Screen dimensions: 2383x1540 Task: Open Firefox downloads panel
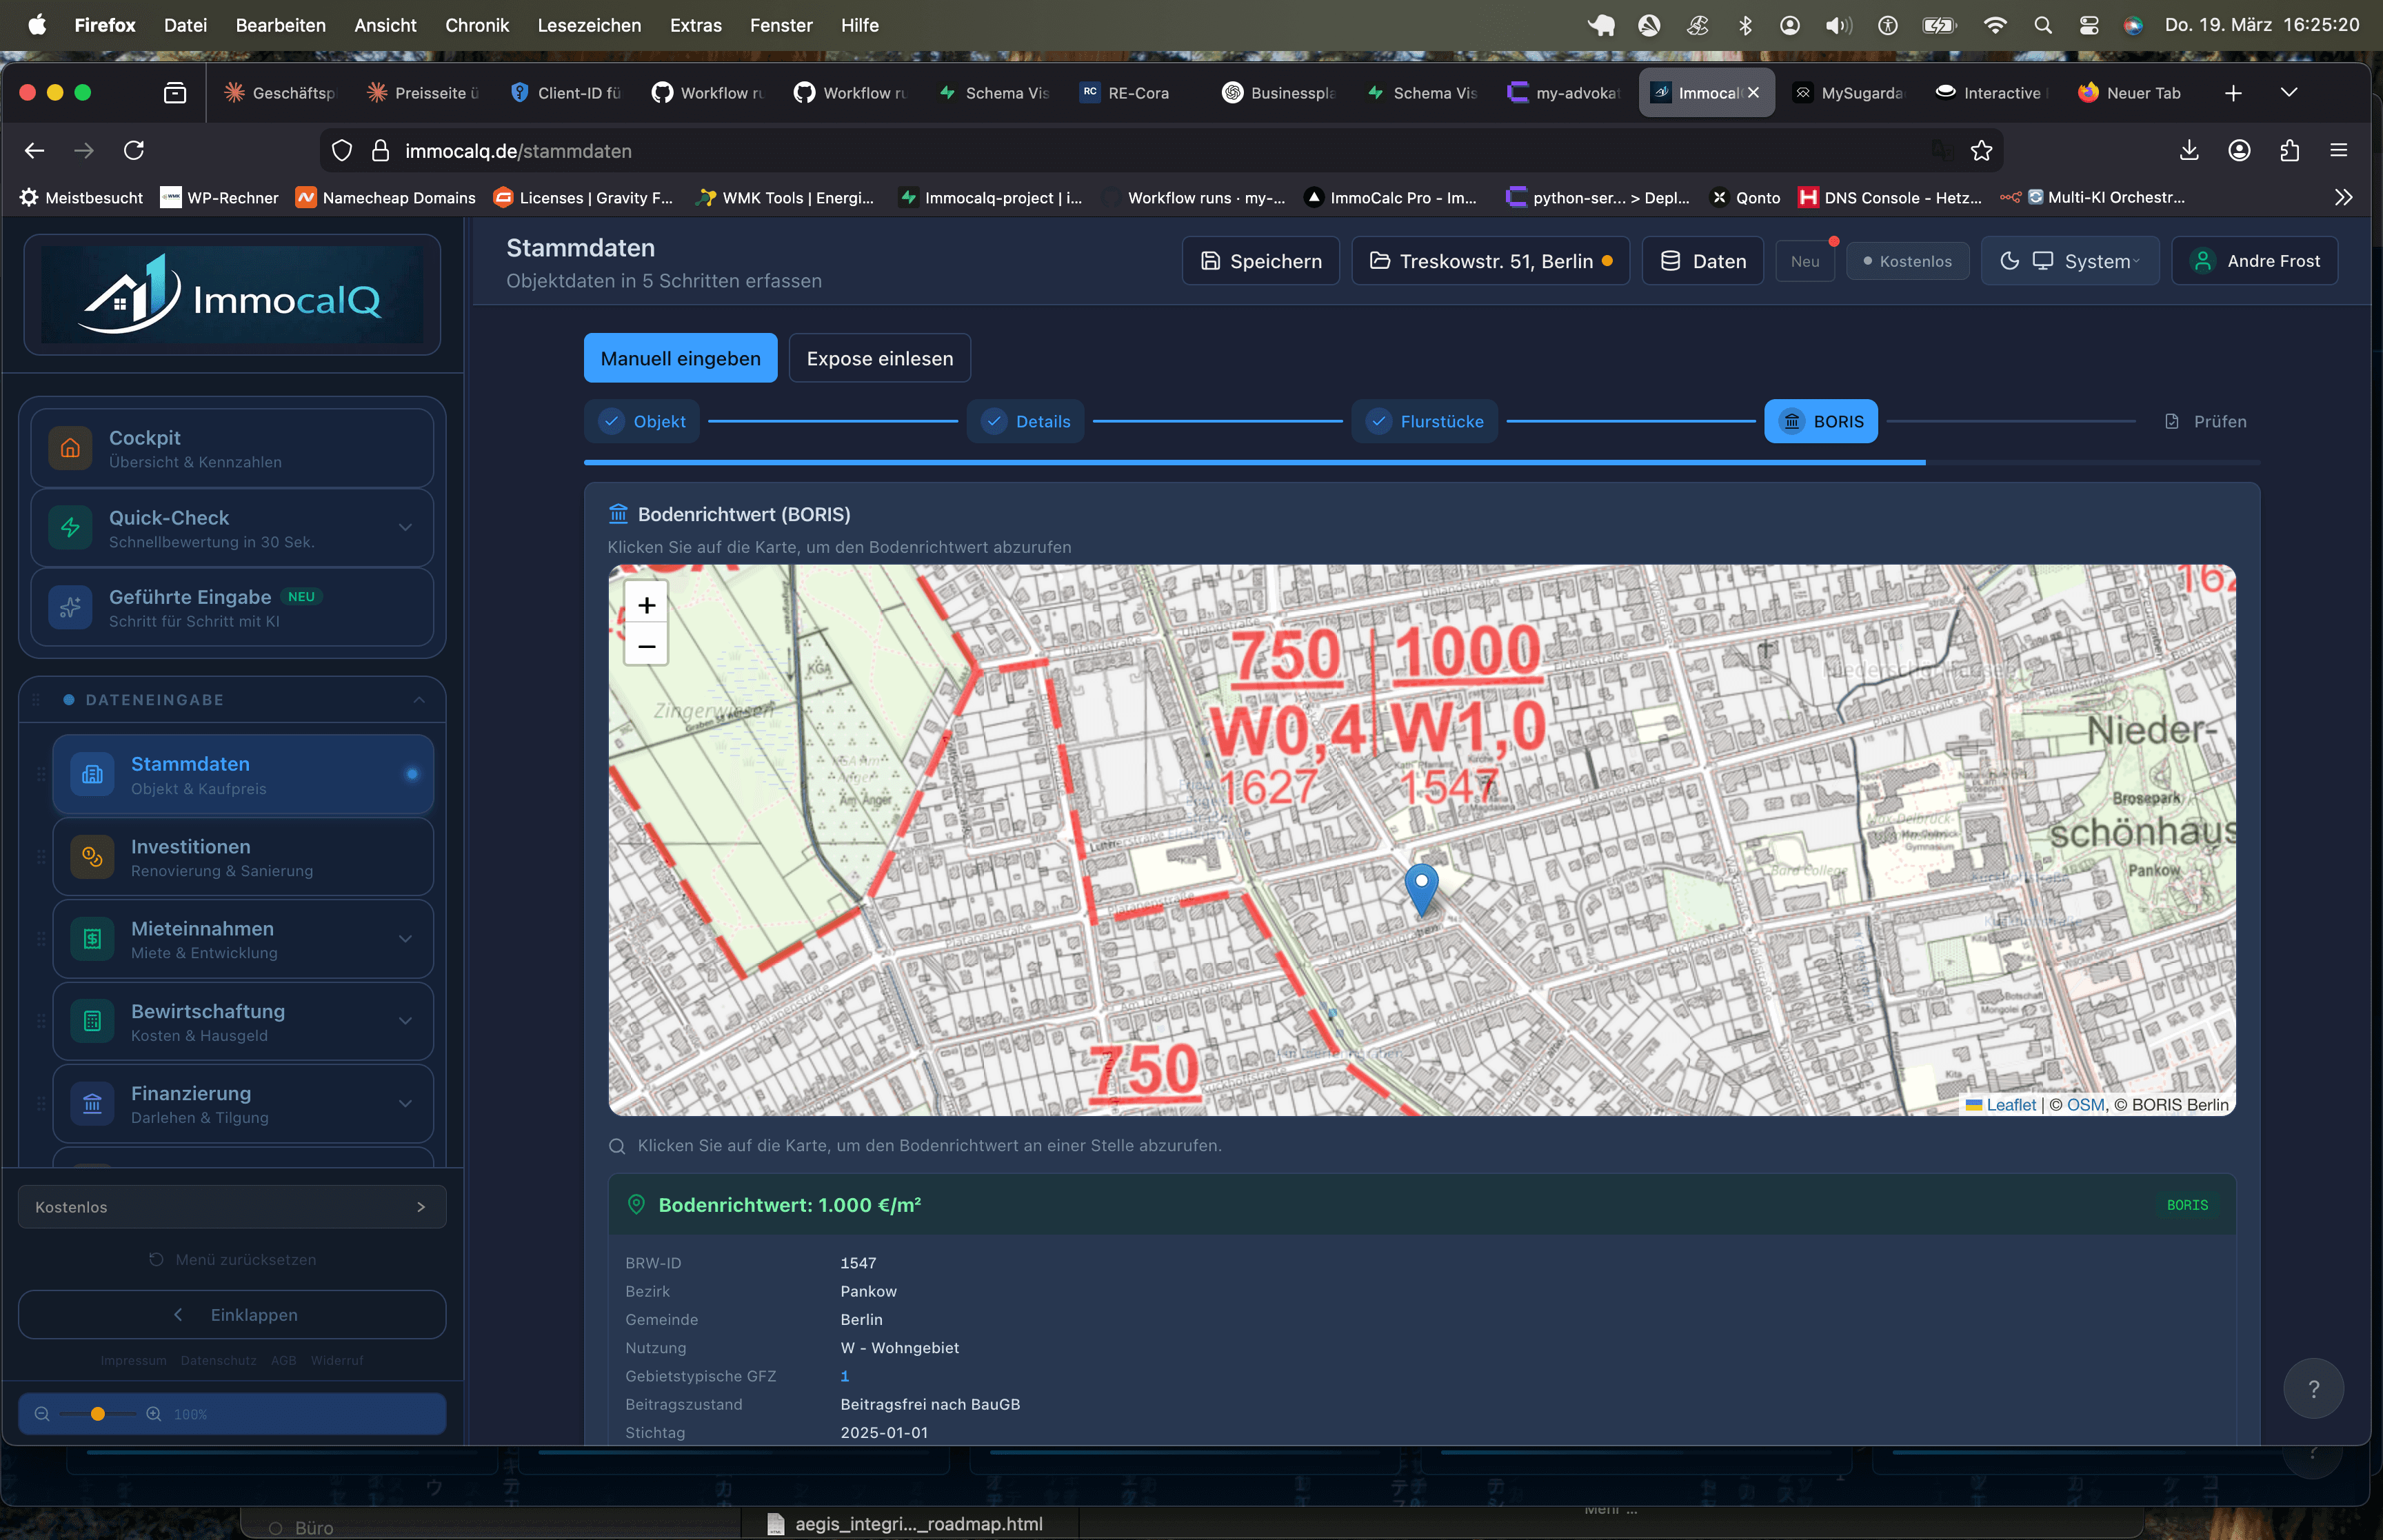(x=2189, y=150)
